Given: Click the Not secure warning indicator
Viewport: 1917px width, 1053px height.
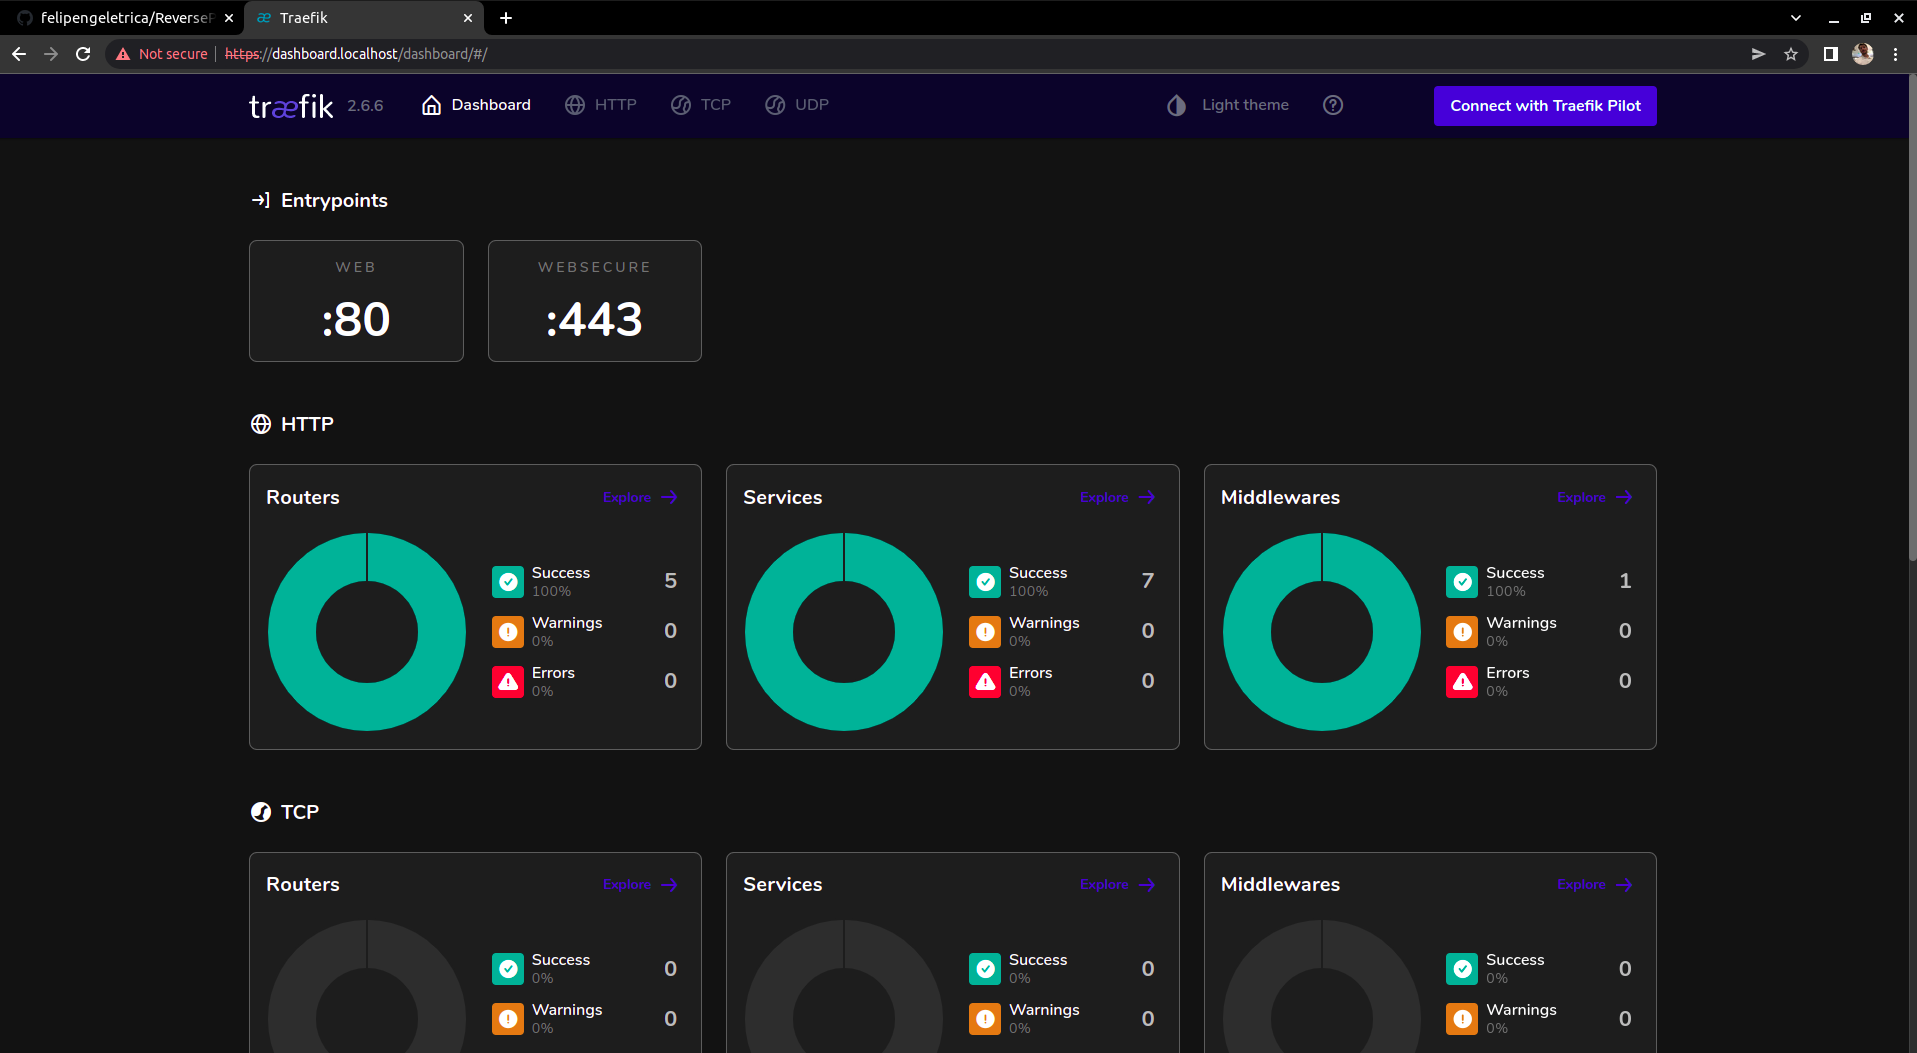Looking at the screenshot, I should click(x=162, y=54).
